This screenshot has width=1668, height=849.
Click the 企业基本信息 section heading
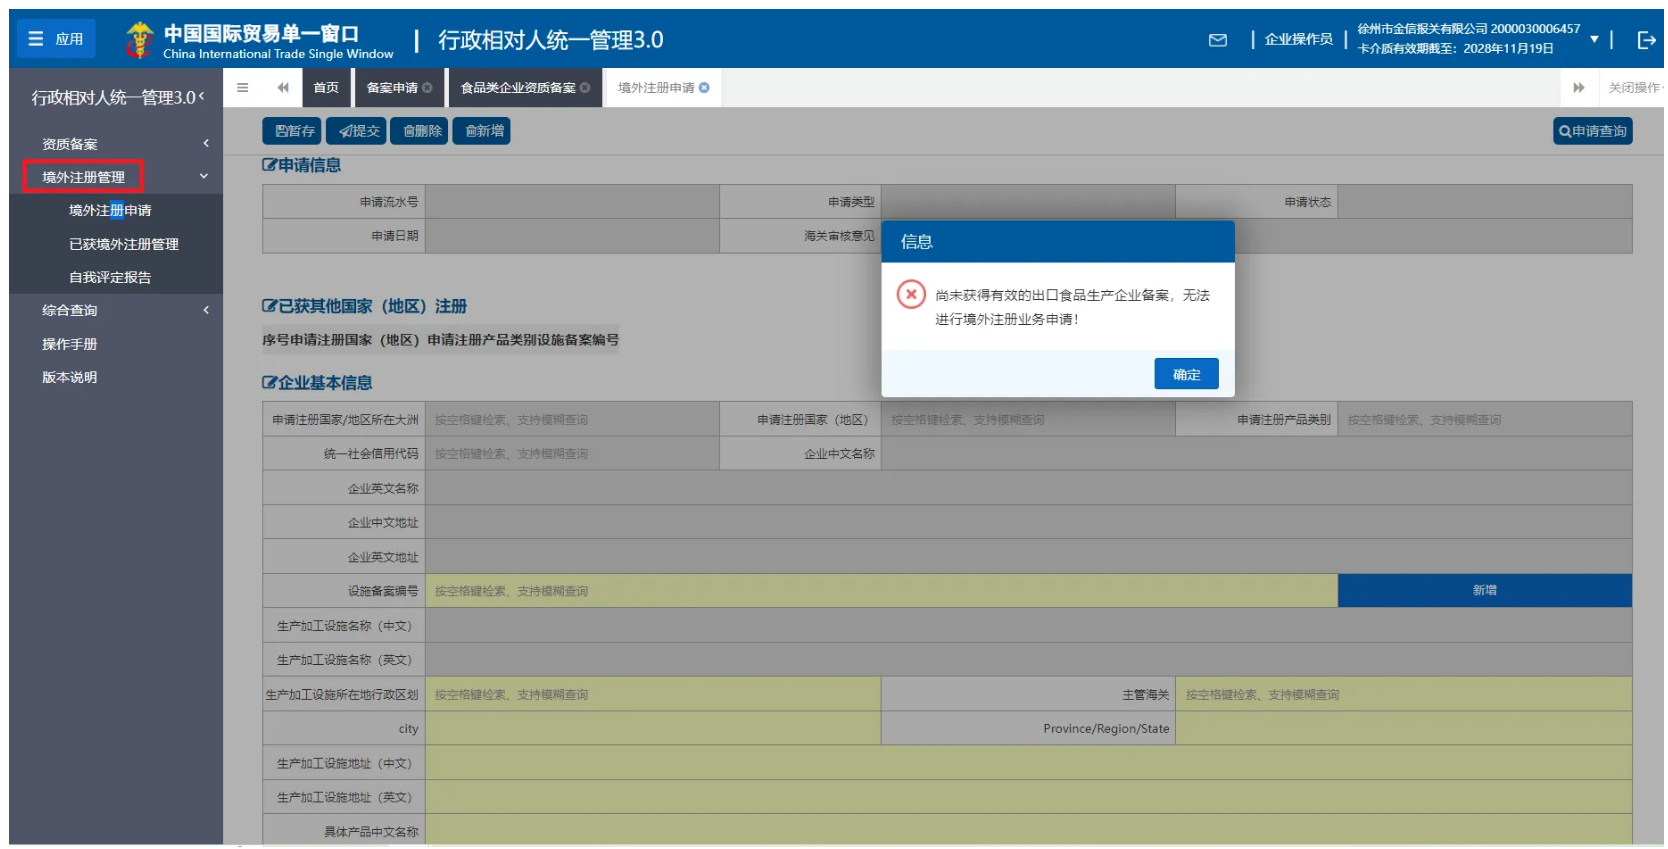pyautogui.click(x=317, y=383)
